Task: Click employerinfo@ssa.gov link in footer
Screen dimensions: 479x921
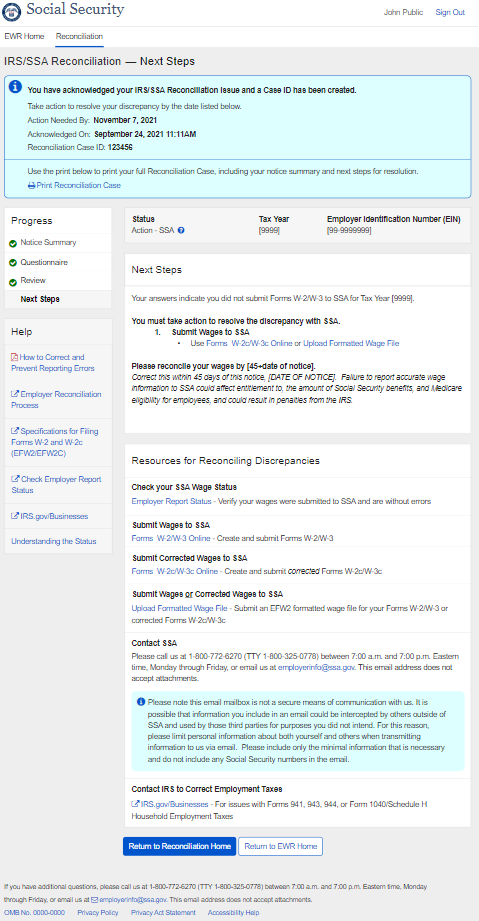Action: [133, 899]
